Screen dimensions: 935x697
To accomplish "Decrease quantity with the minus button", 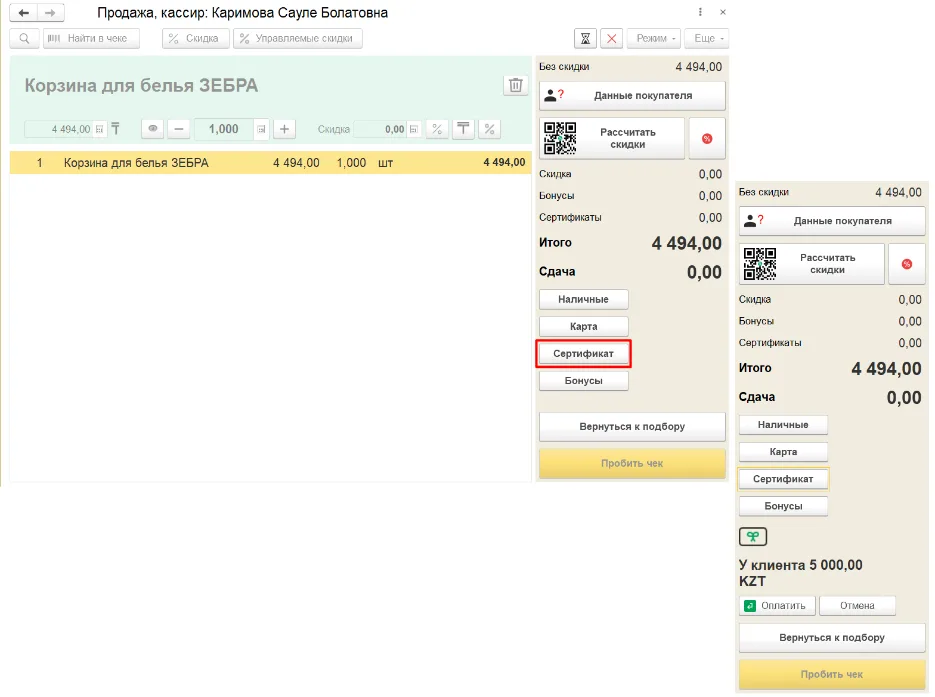I will [x=179, y=129].
